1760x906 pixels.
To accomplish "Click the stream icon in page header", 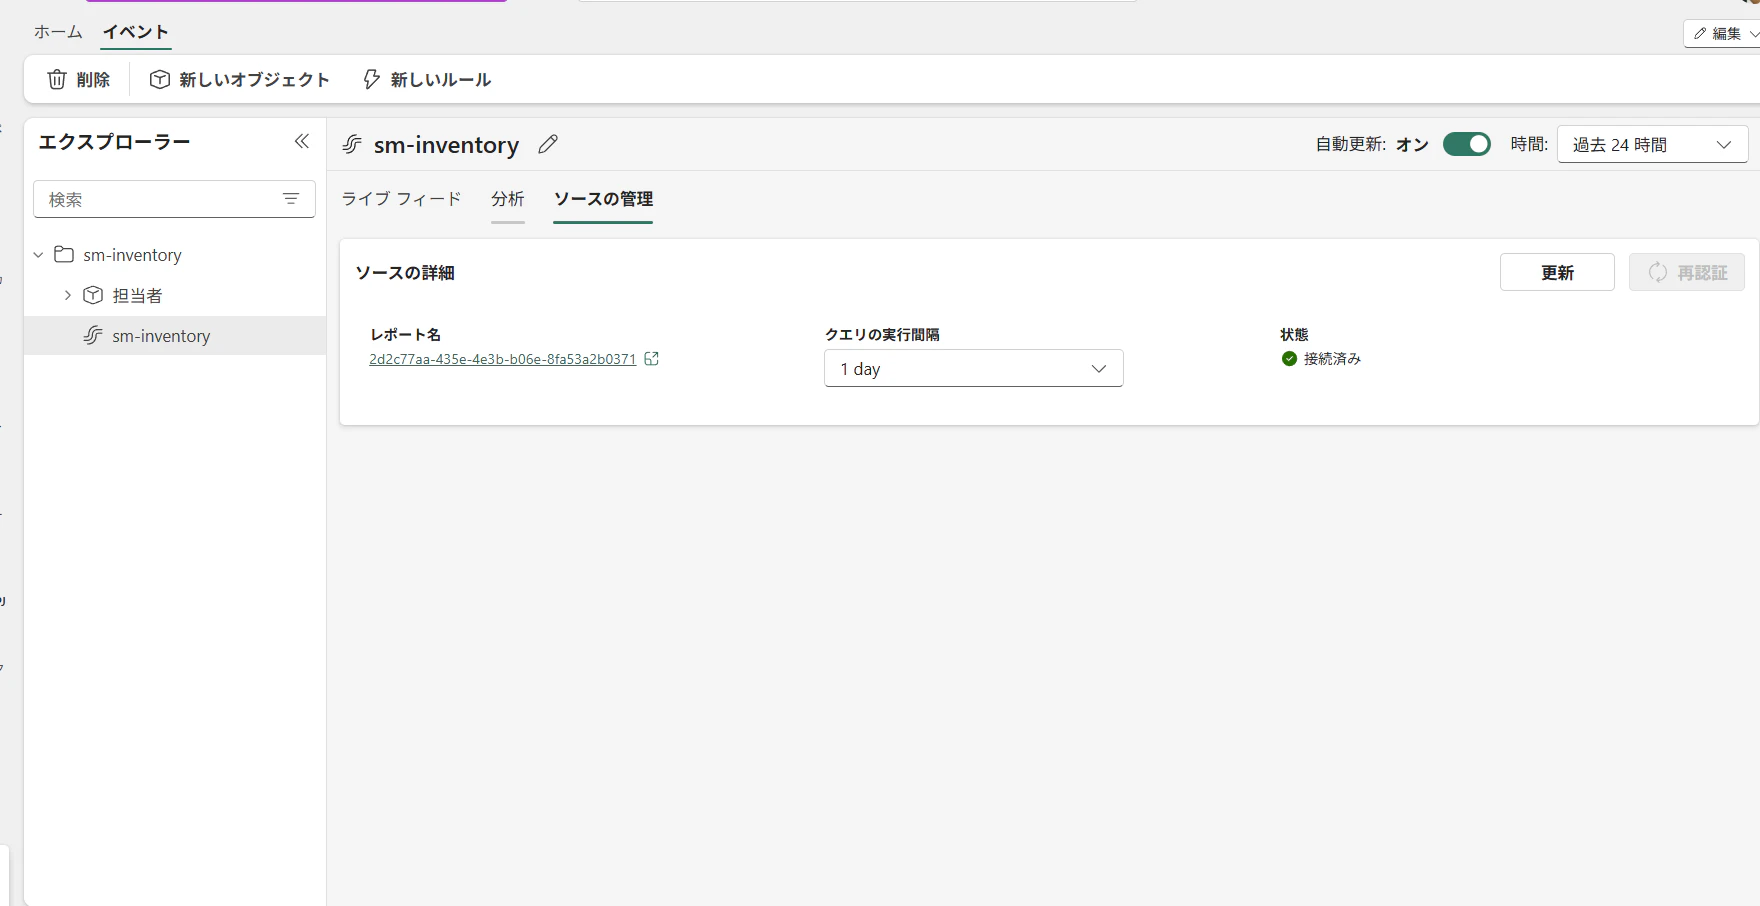I will coord(352,144).
